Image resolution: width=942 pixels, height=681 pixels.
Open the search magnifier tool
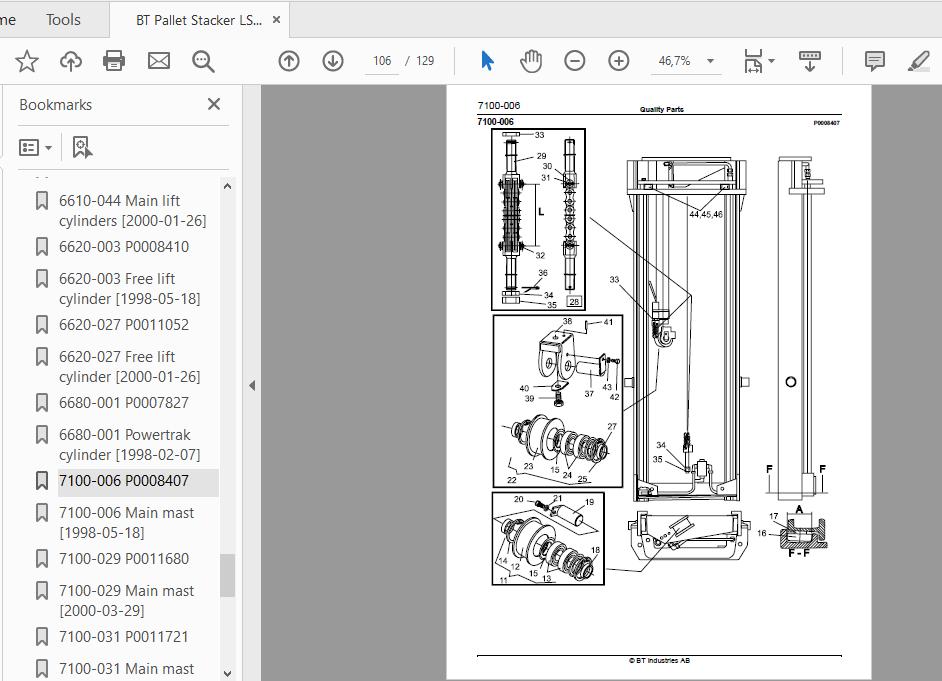coord(203,62)
